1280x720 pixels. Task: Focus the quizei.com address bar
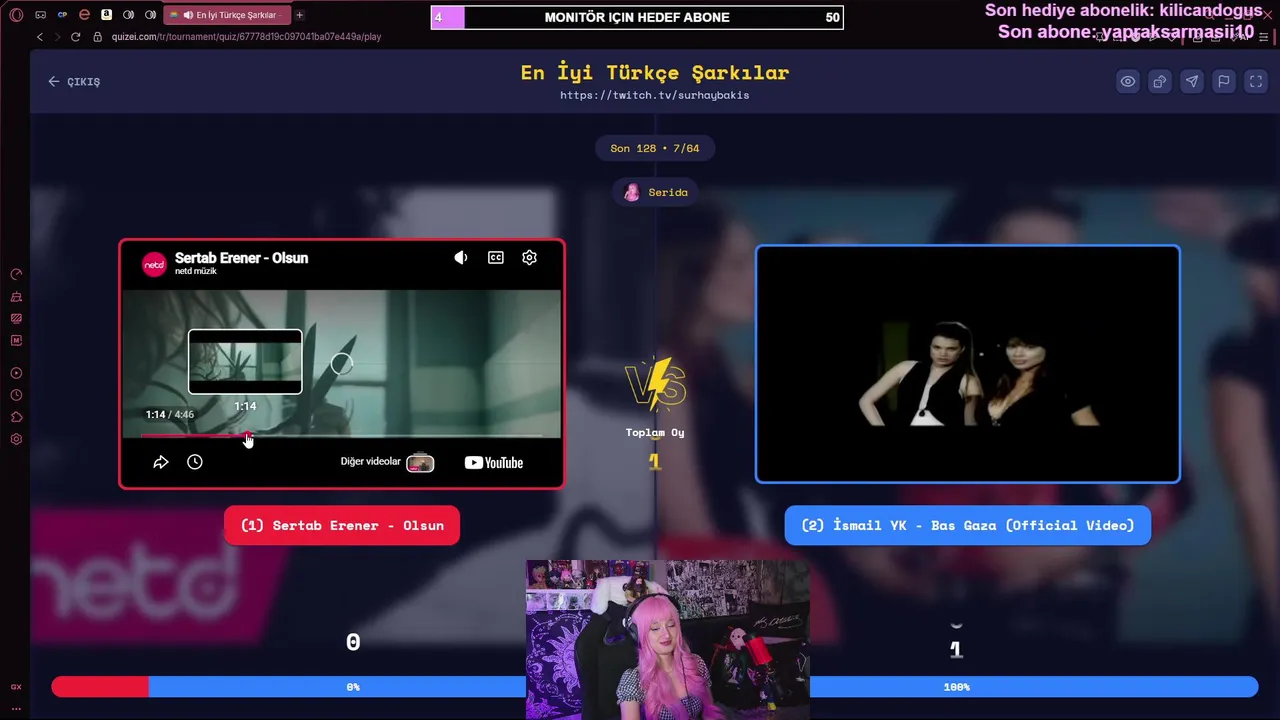point(246,37)
